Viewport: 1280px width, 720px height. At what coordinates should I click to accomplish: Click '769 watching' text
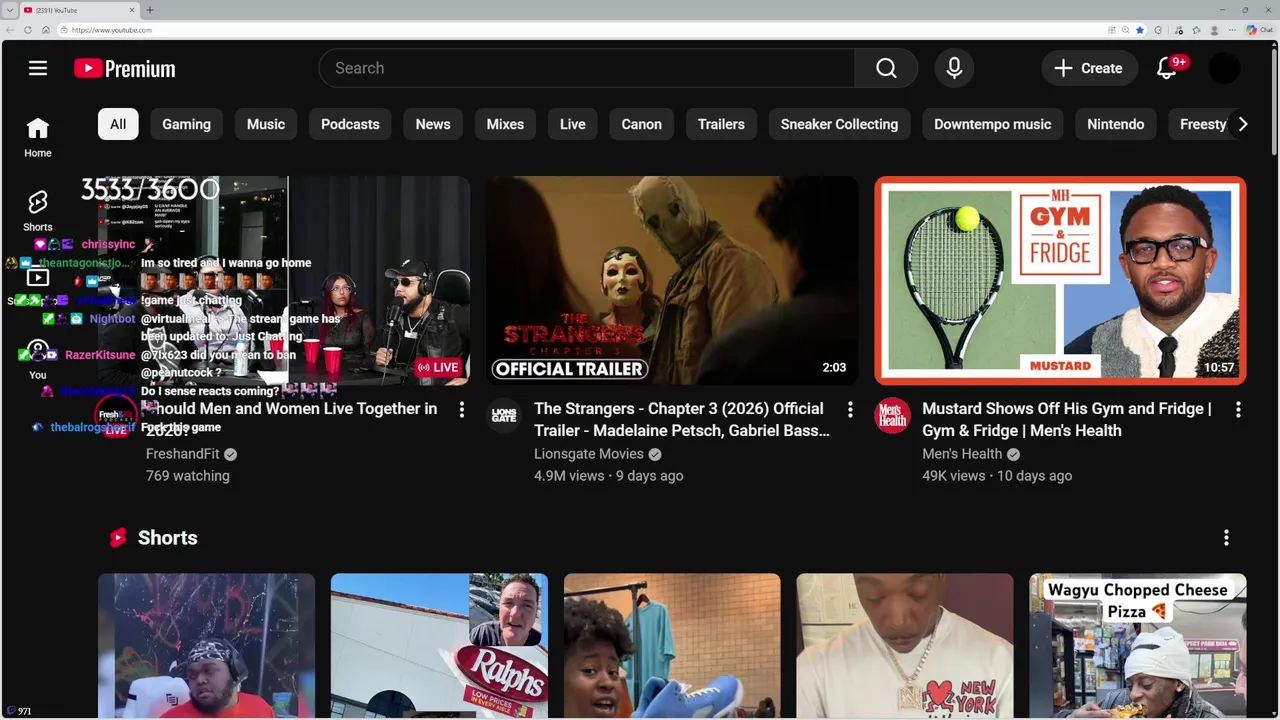188,476
